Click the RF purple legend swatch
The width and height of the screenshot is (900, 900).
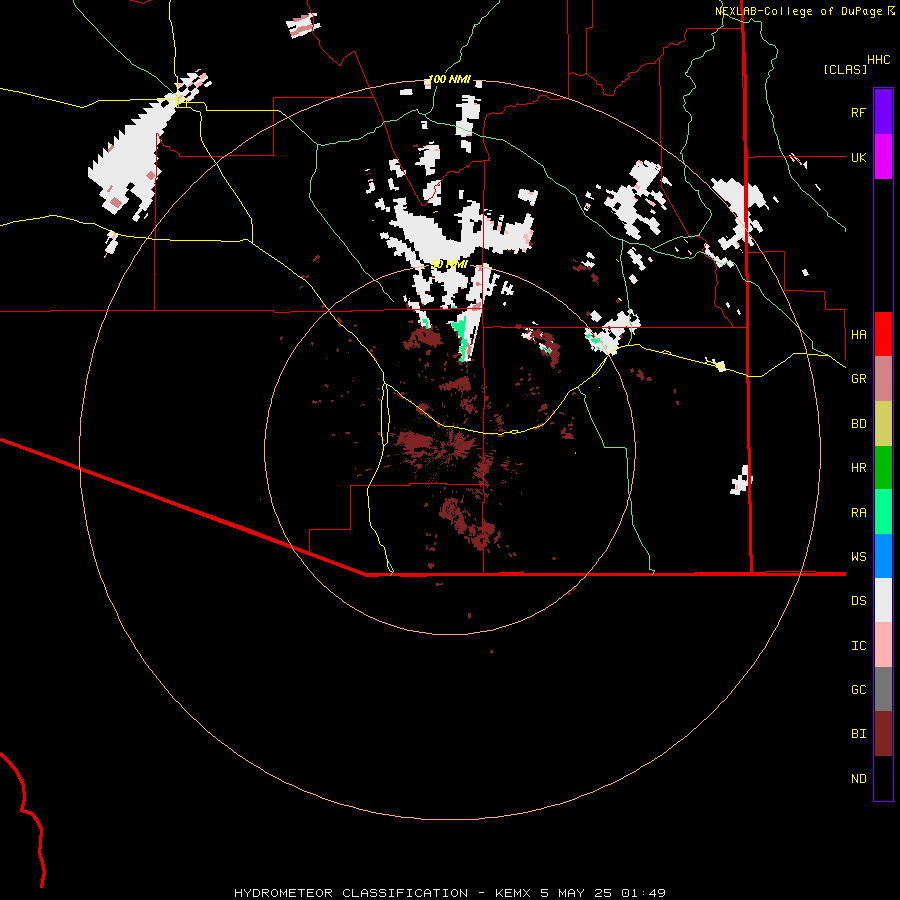coord(883,112)
